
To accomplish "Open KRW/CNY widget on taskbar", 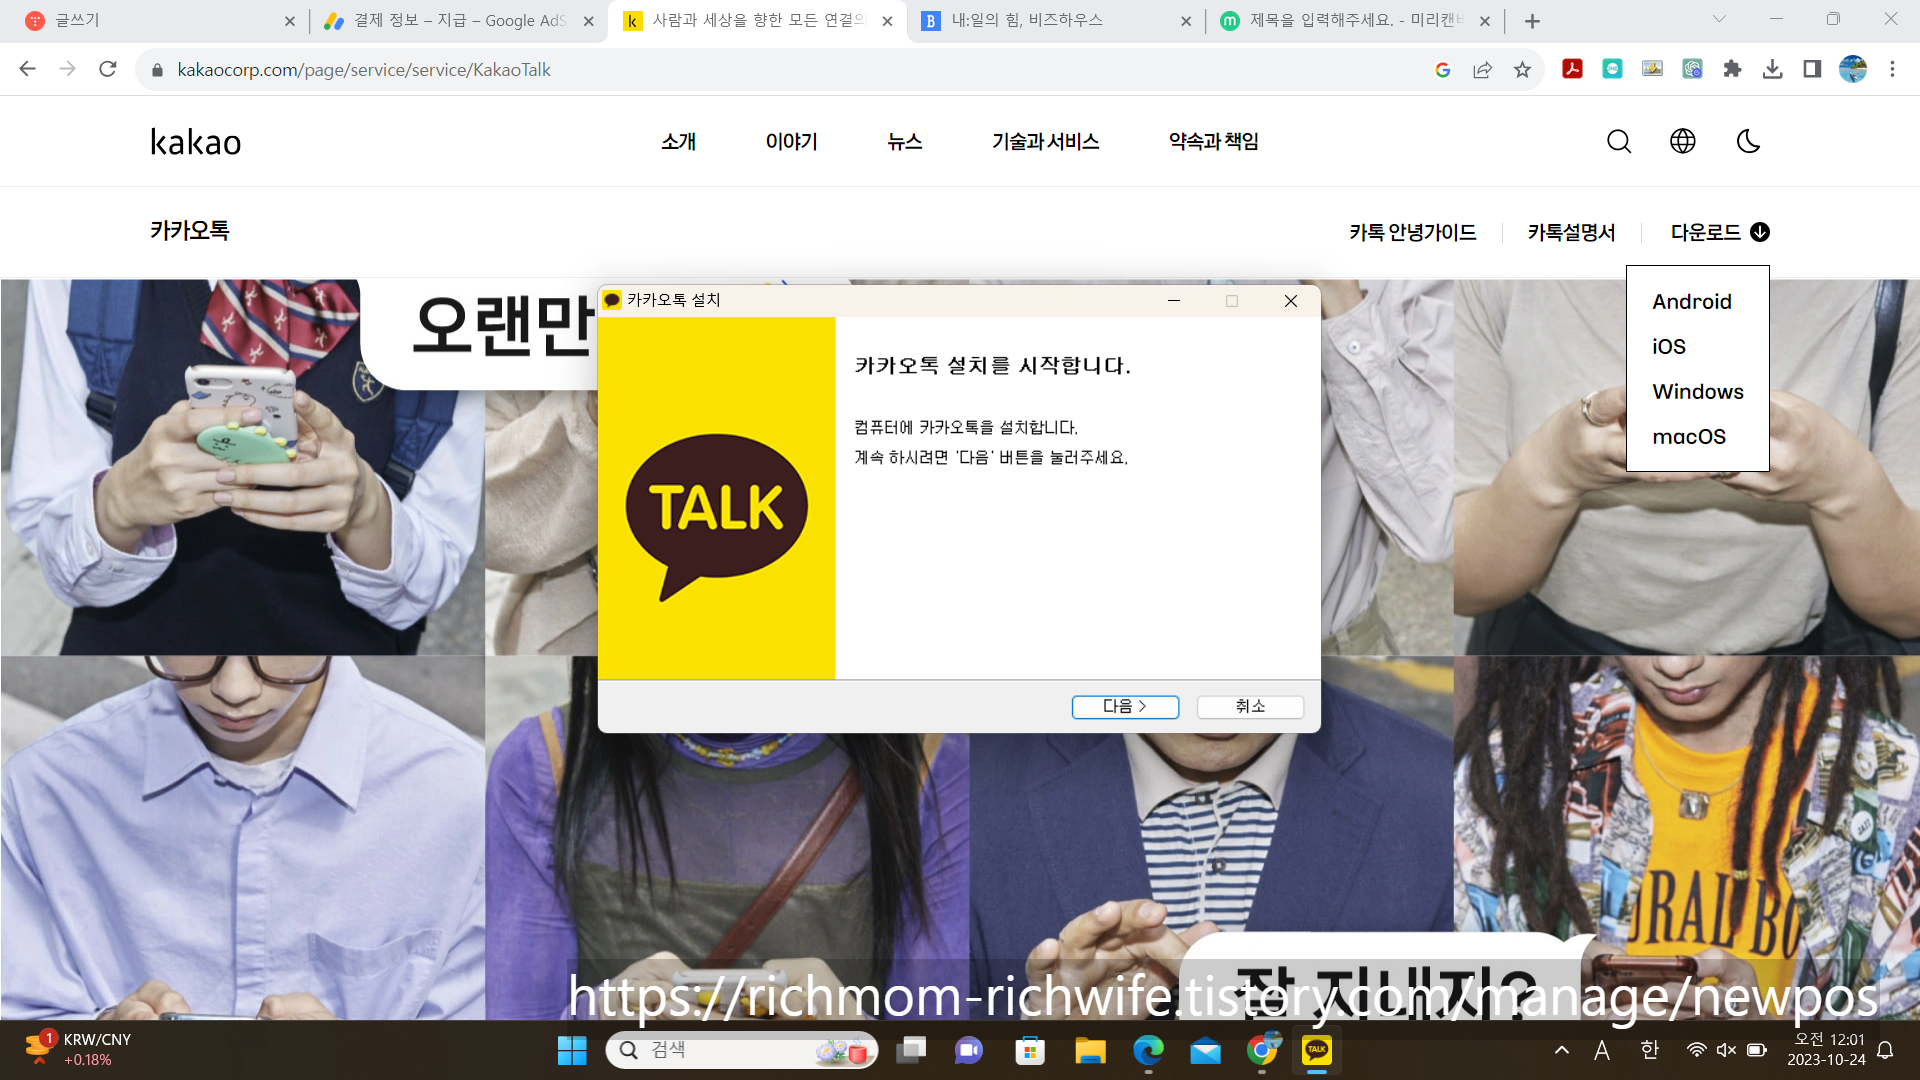I will pyautogui.click(x=78, y=1050).
